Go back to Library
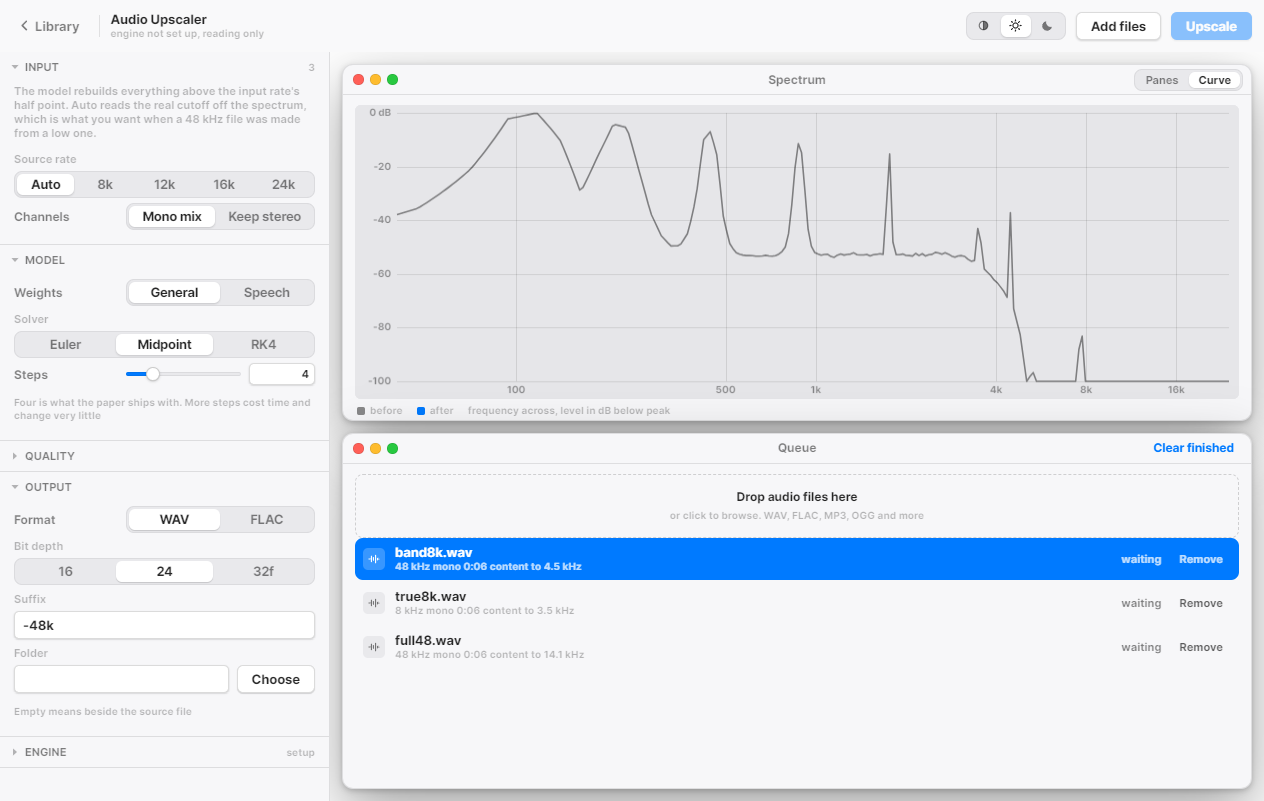1264x801 pixels. [x=50, y=26]
